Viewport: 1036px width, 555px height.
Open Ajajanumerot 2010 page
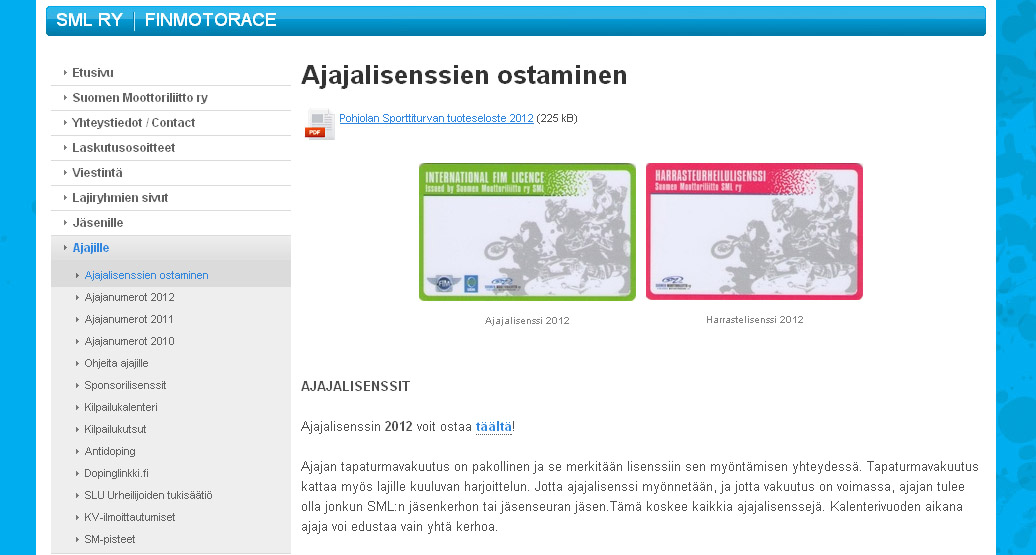tap(130, 342)
